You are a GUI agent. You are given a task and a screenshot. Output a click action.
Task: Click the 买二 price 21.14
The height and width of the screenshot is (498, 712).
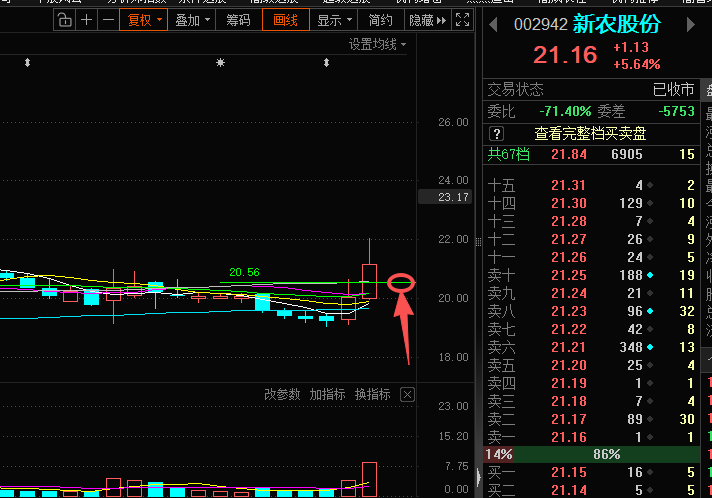(569, 490)
